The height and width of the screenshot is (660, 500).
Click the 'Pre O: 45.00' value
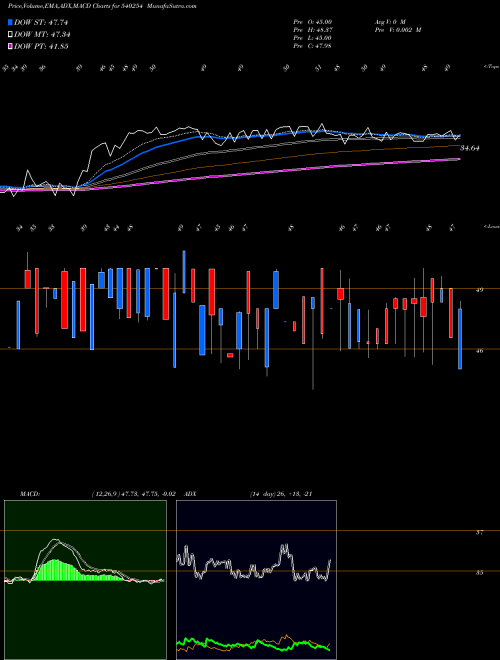tap(313, 22)
